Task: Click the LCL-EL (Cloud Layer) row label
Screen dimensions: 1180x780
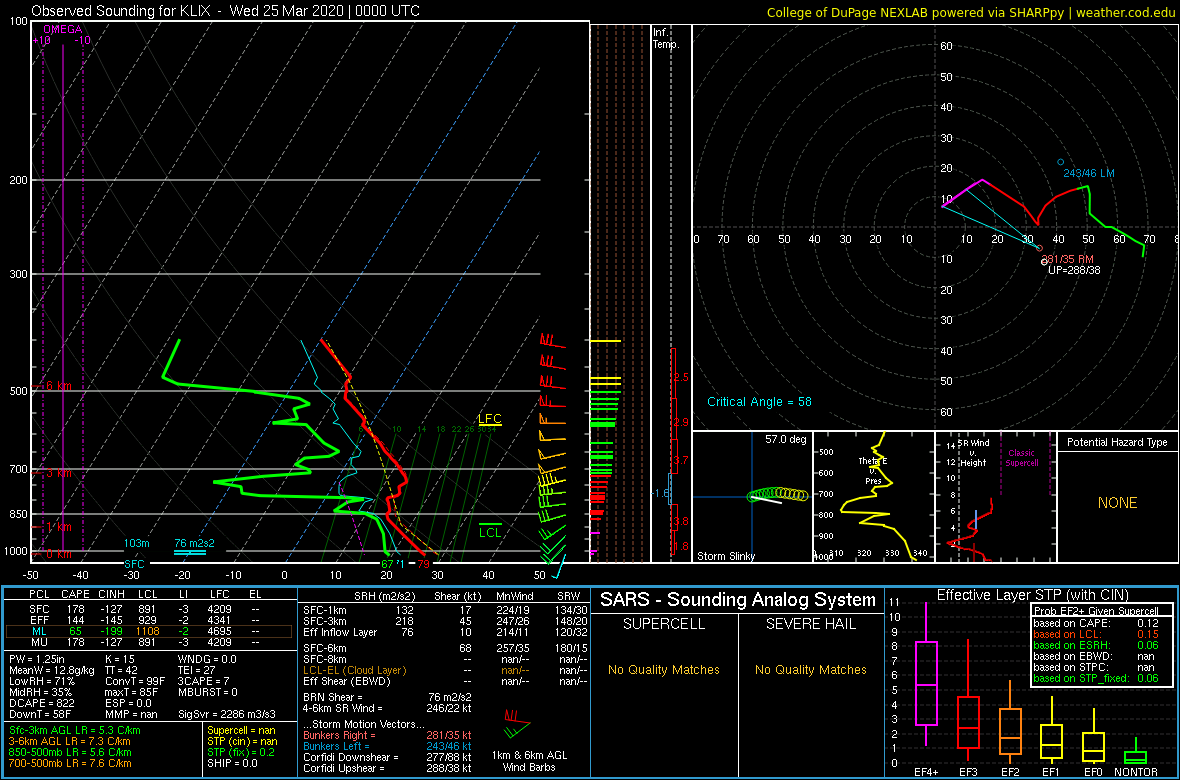Action: click(x=354, y=669)
